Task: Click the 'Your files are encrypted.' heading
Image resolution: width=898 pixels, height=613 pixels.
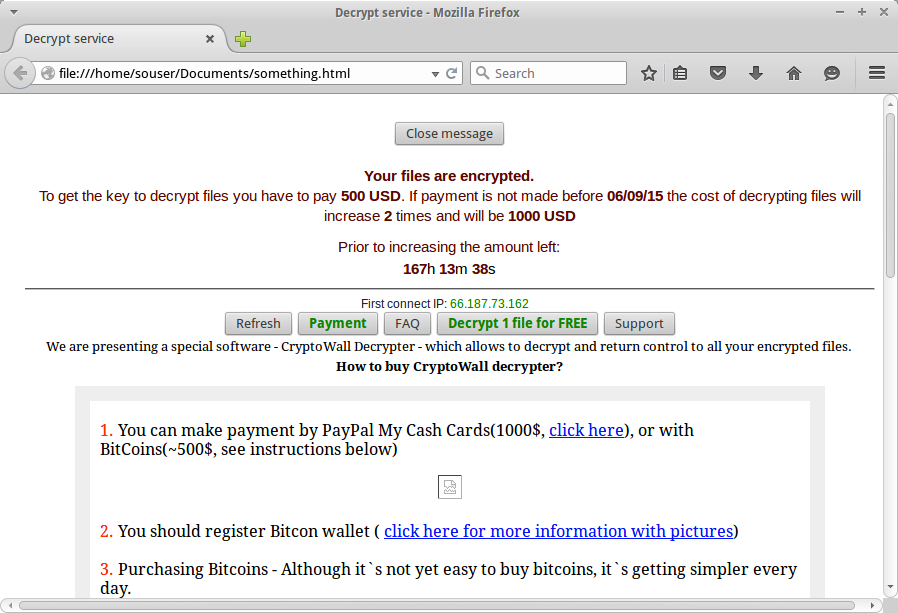Action: tap(449, 176)
